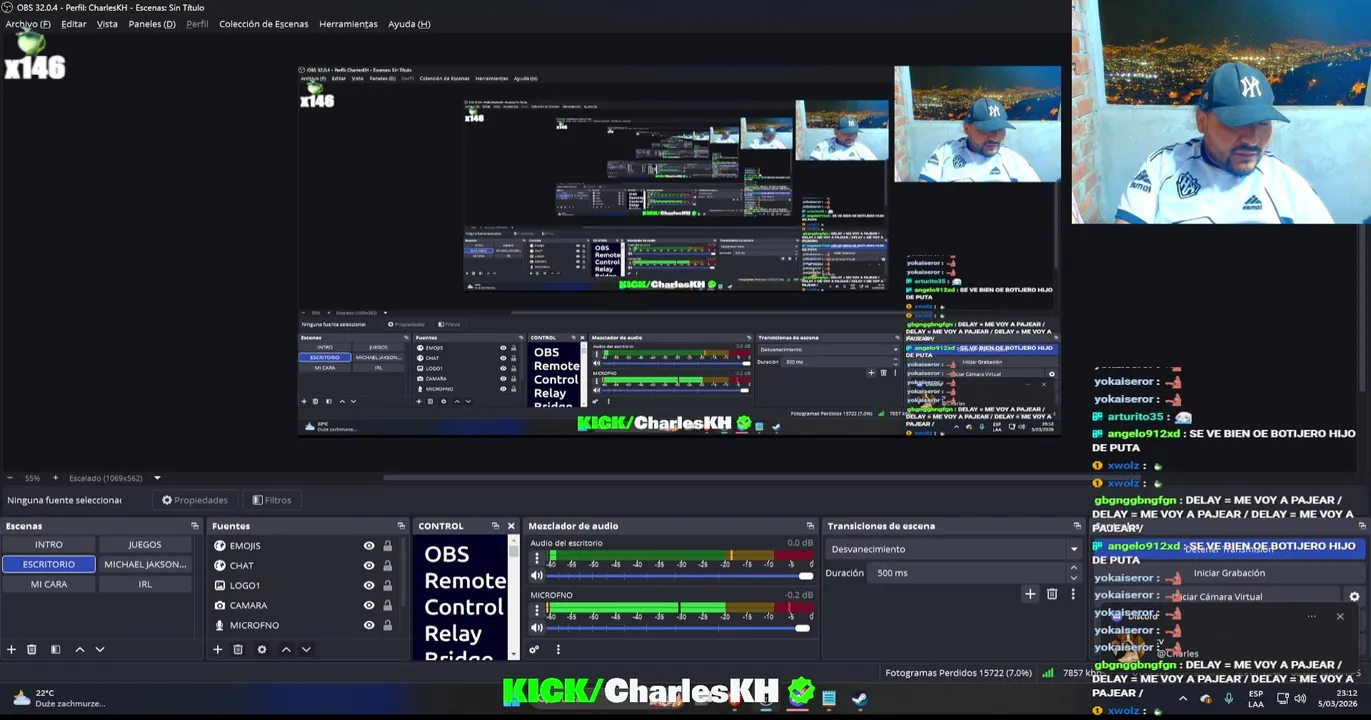
Task: Increase transition duration with up arrow
Action: 1074,568
